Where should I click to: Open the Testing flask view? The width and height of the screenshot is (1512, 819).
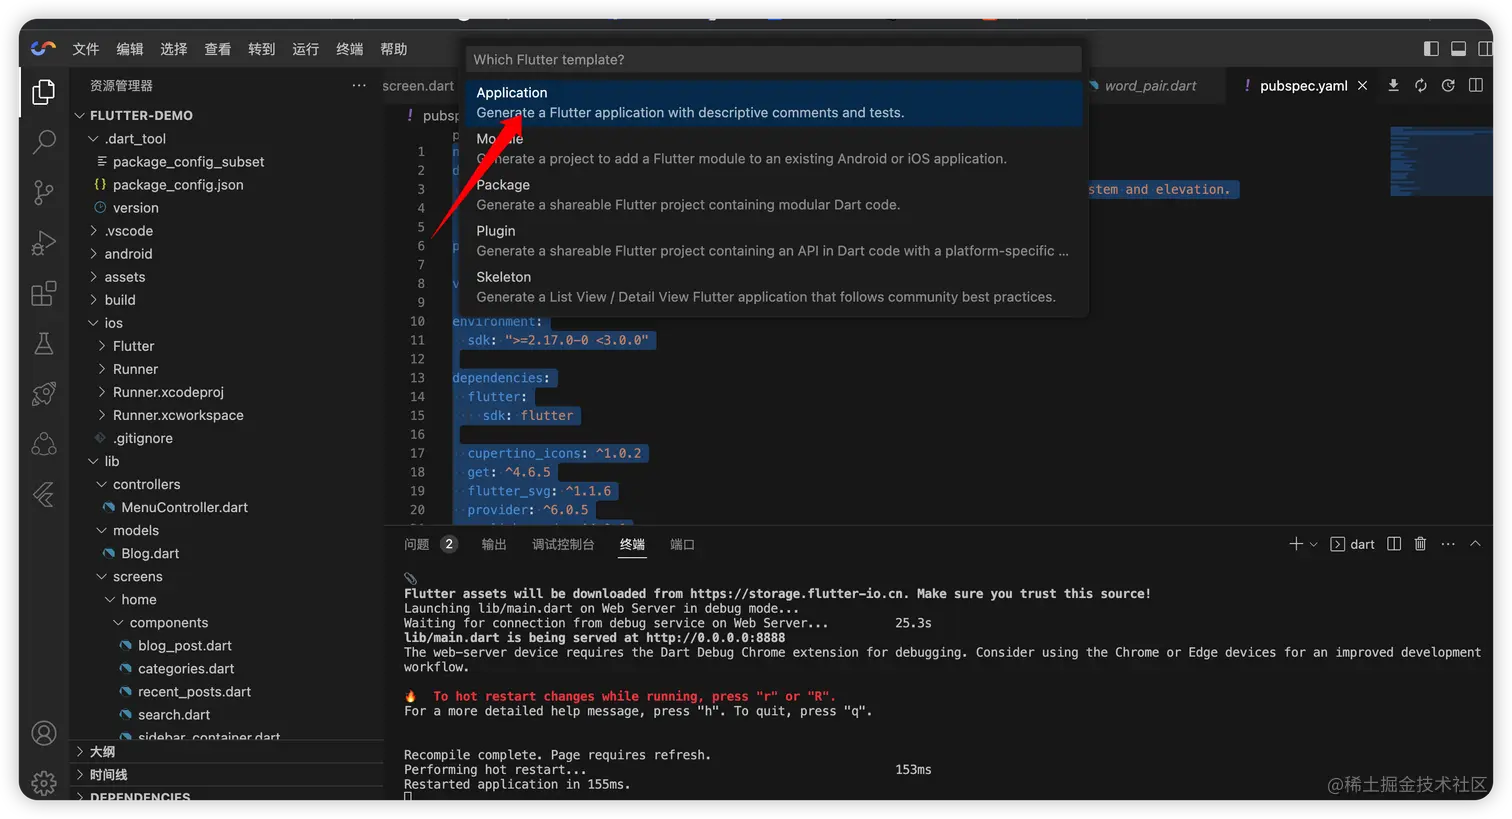[x=43, y=344]
